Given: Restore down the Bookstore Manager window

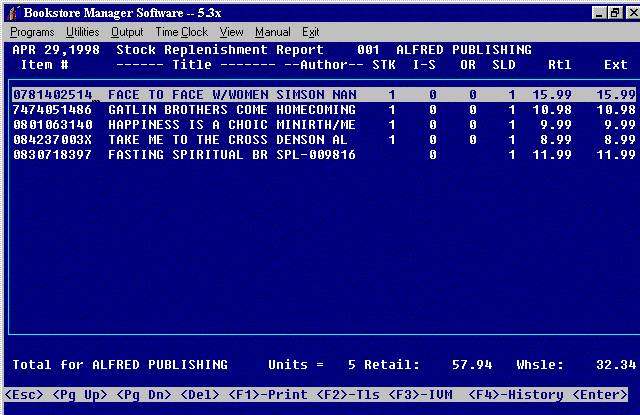Looking at the screenshot, I should coord(614,13).
